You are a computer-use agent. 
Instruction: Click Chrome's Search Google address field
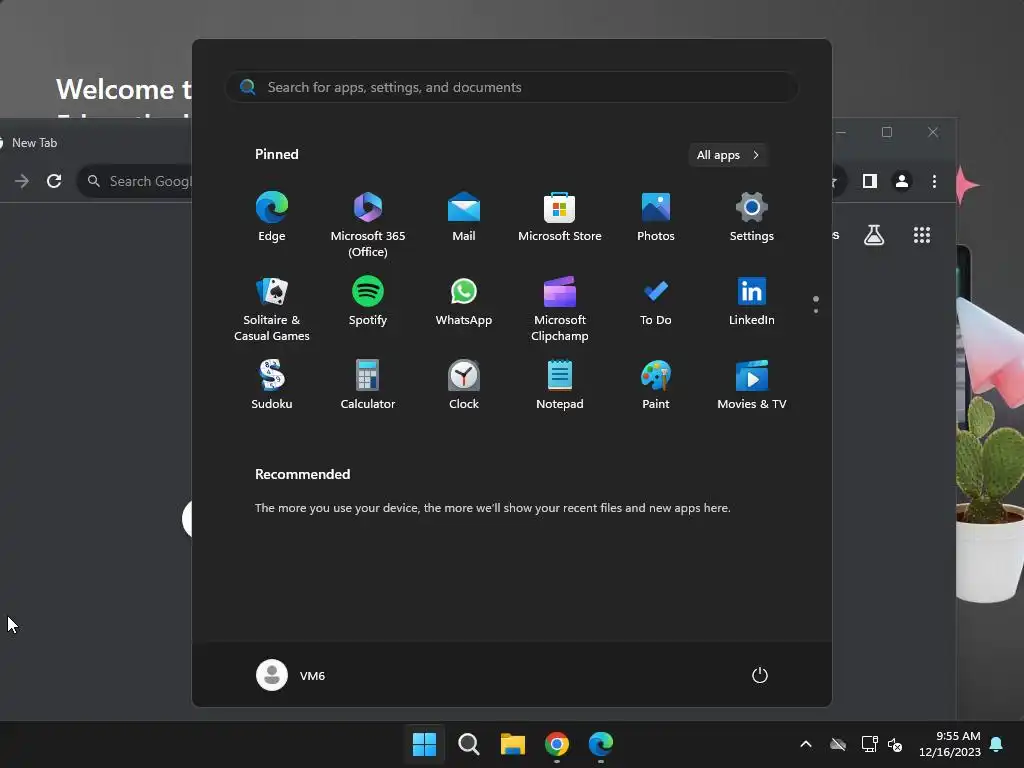(x=134, y=182)
